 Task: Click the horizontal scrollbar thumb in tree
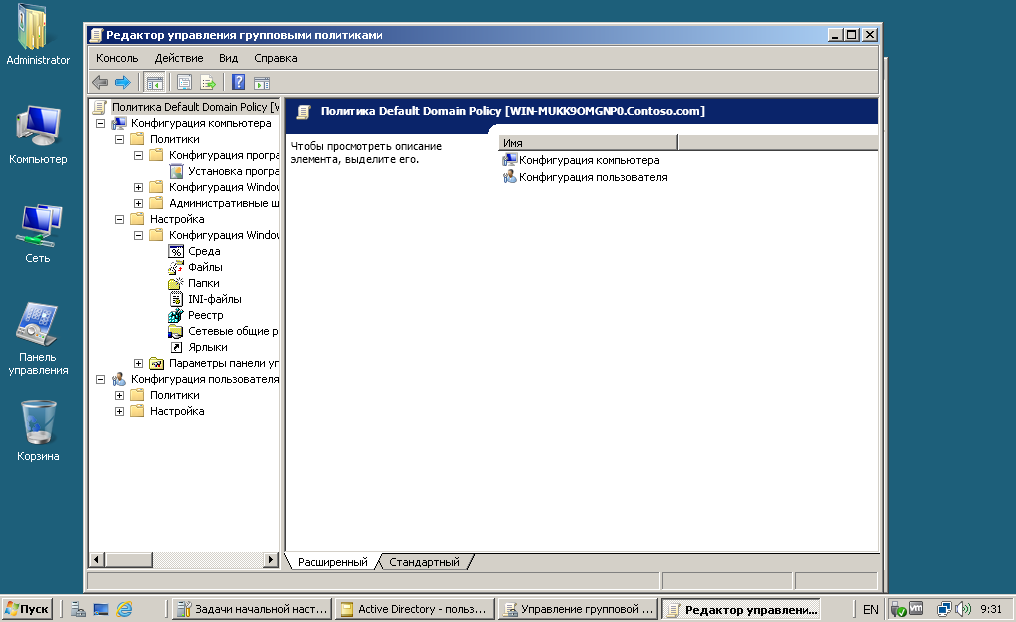tap(128, 559)
